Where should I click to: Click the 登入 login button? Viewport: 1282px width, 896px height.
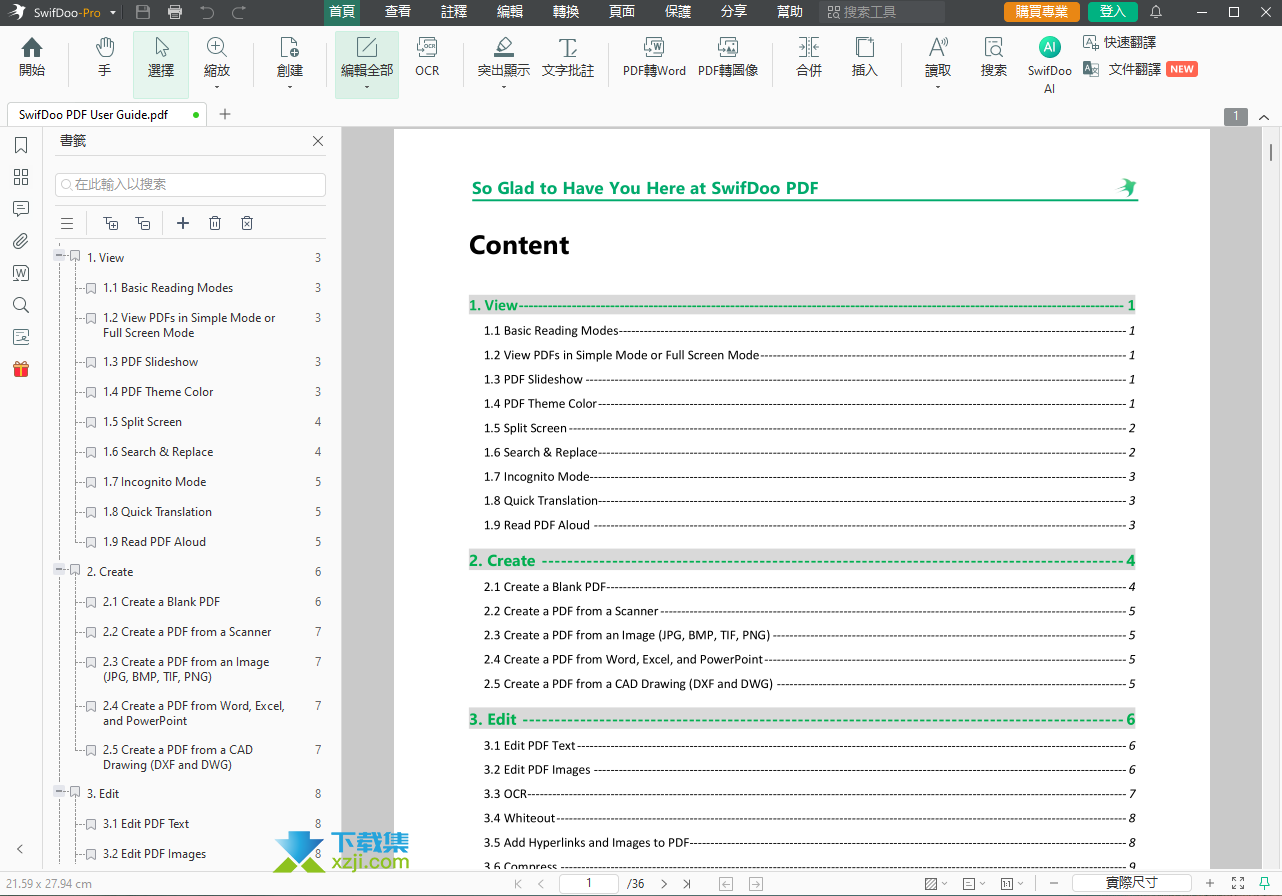pyautogui.click(x=1113, y=12)
